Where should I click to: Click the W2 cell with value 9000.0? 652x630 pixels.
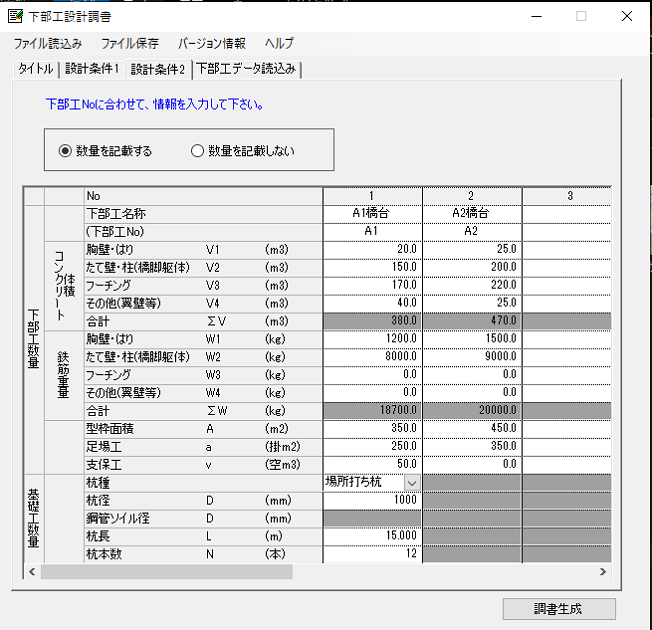[472, 357]
